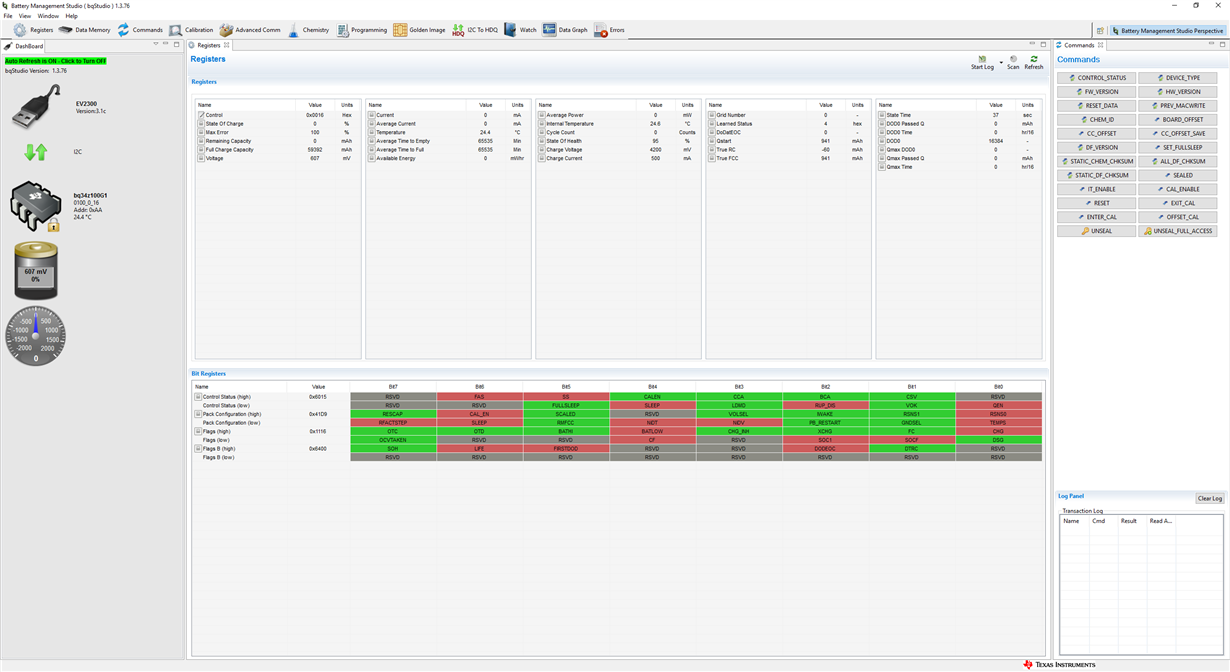Select the Registers tab
1230x672 pixels.
click(x=209, y=45)
